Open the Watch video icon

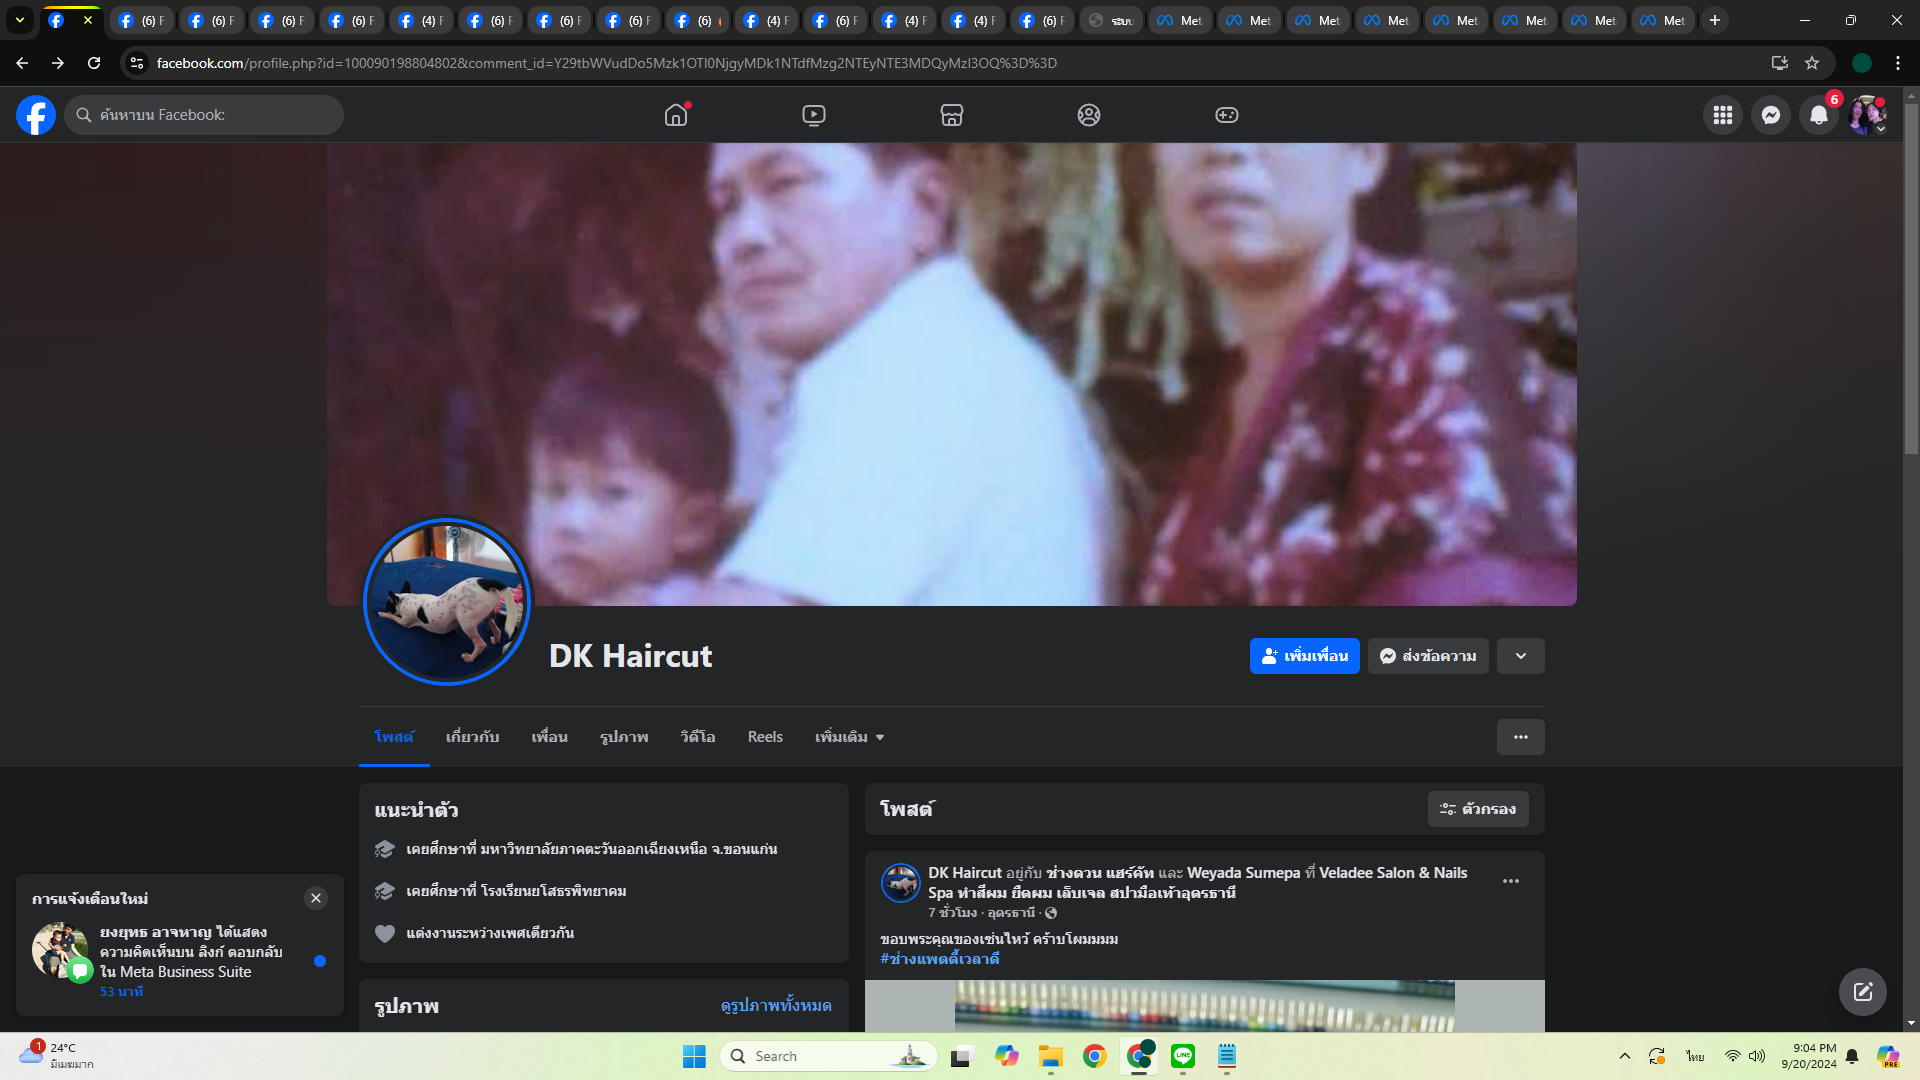click(x=814, y=115)
